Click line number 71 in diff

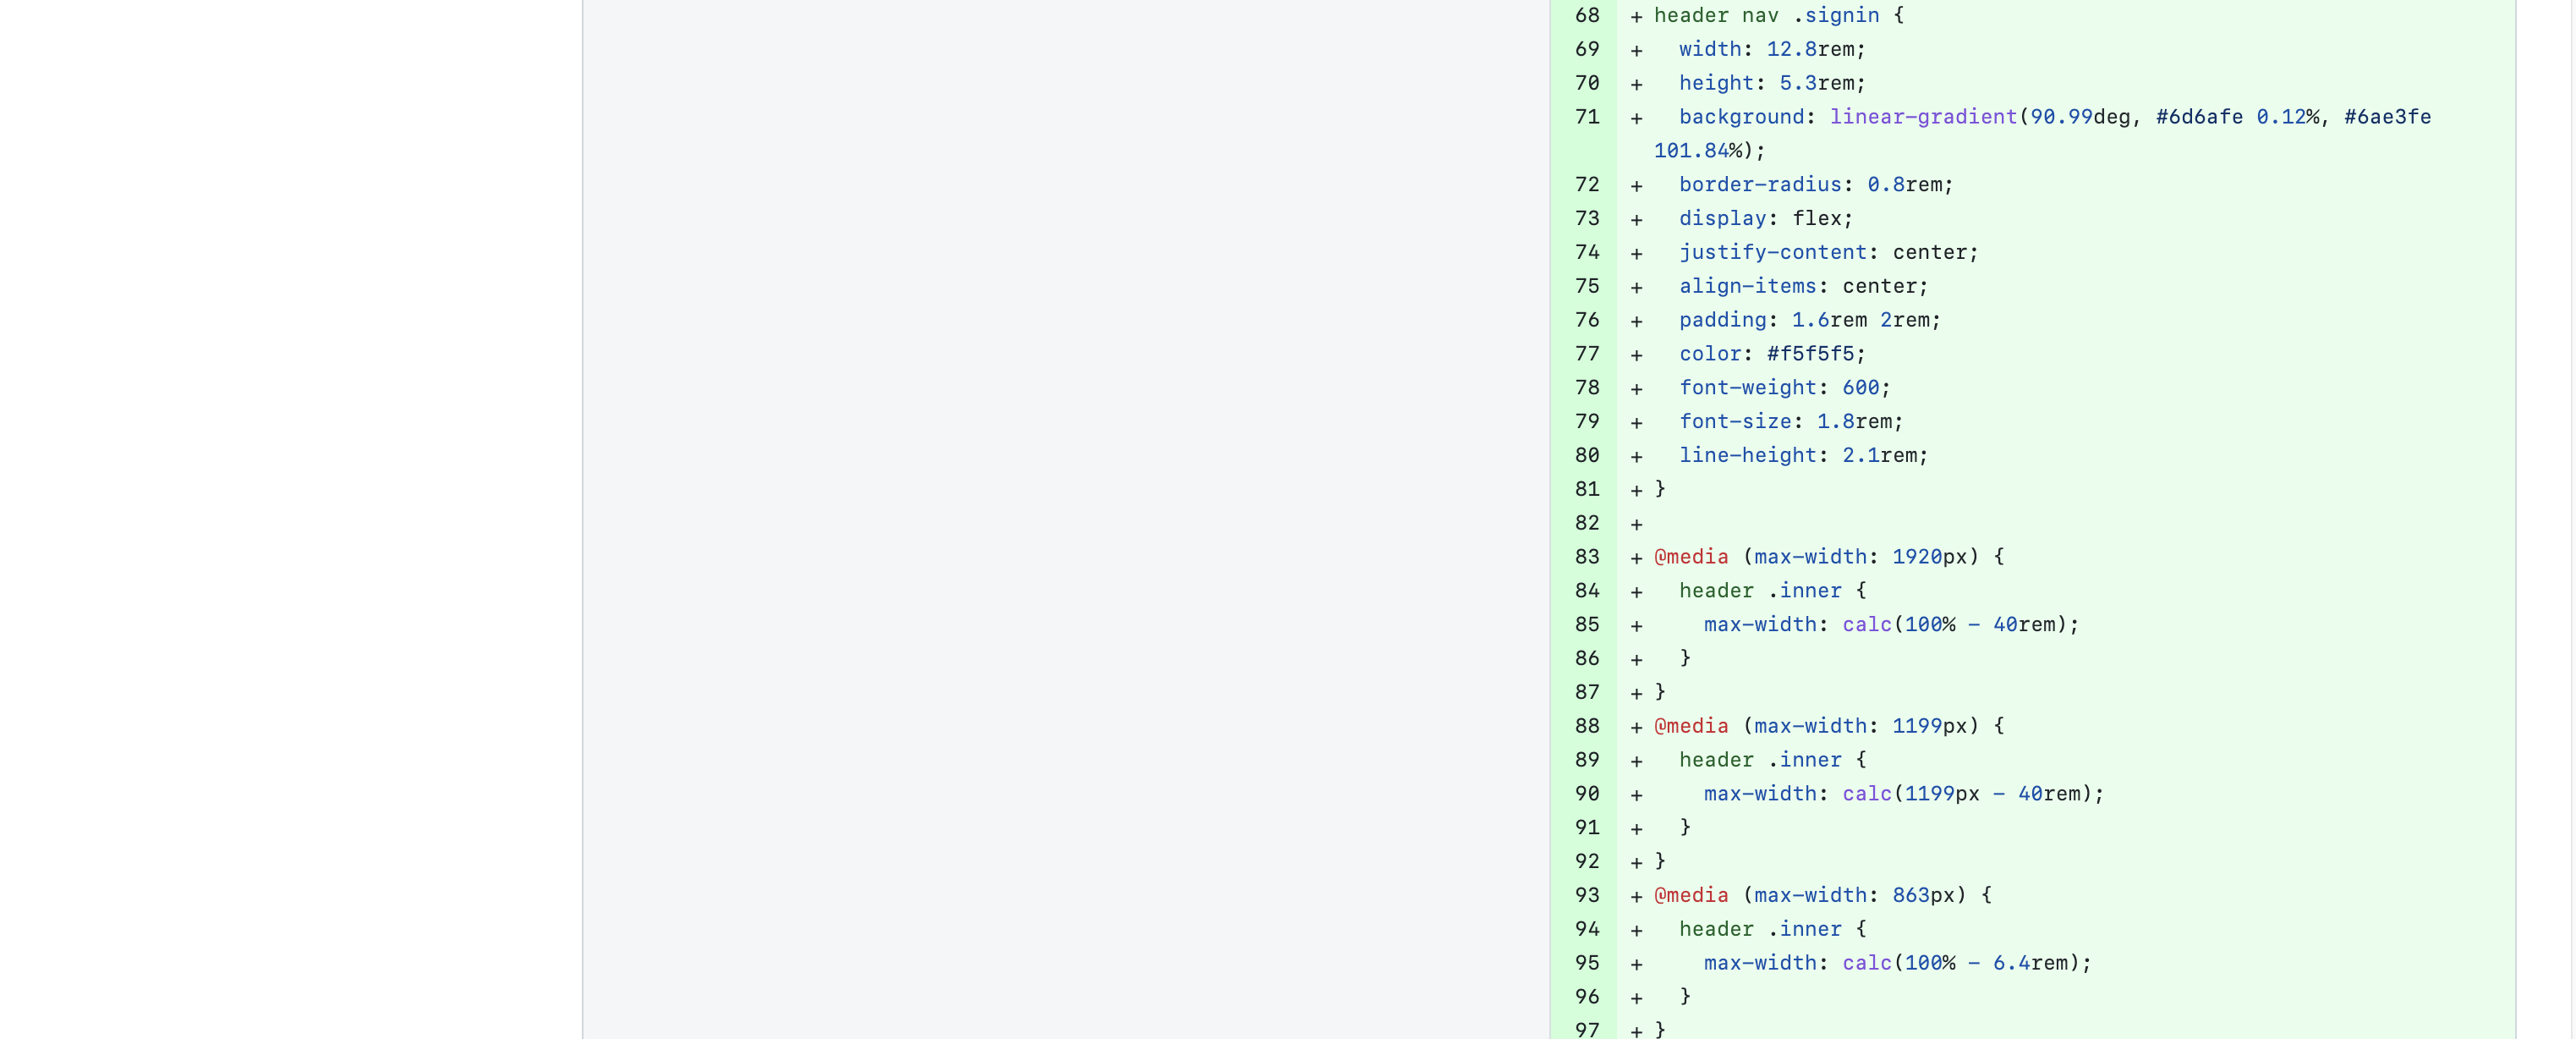coord(1586,117)
